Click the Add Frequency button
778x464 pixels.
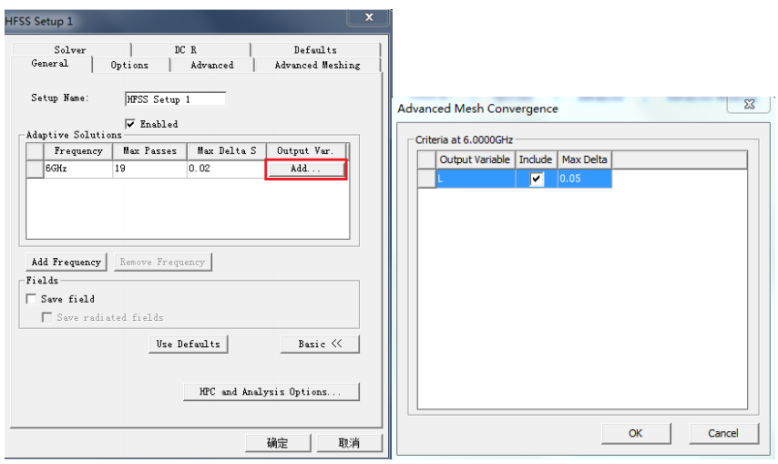(x=66, y=262)
